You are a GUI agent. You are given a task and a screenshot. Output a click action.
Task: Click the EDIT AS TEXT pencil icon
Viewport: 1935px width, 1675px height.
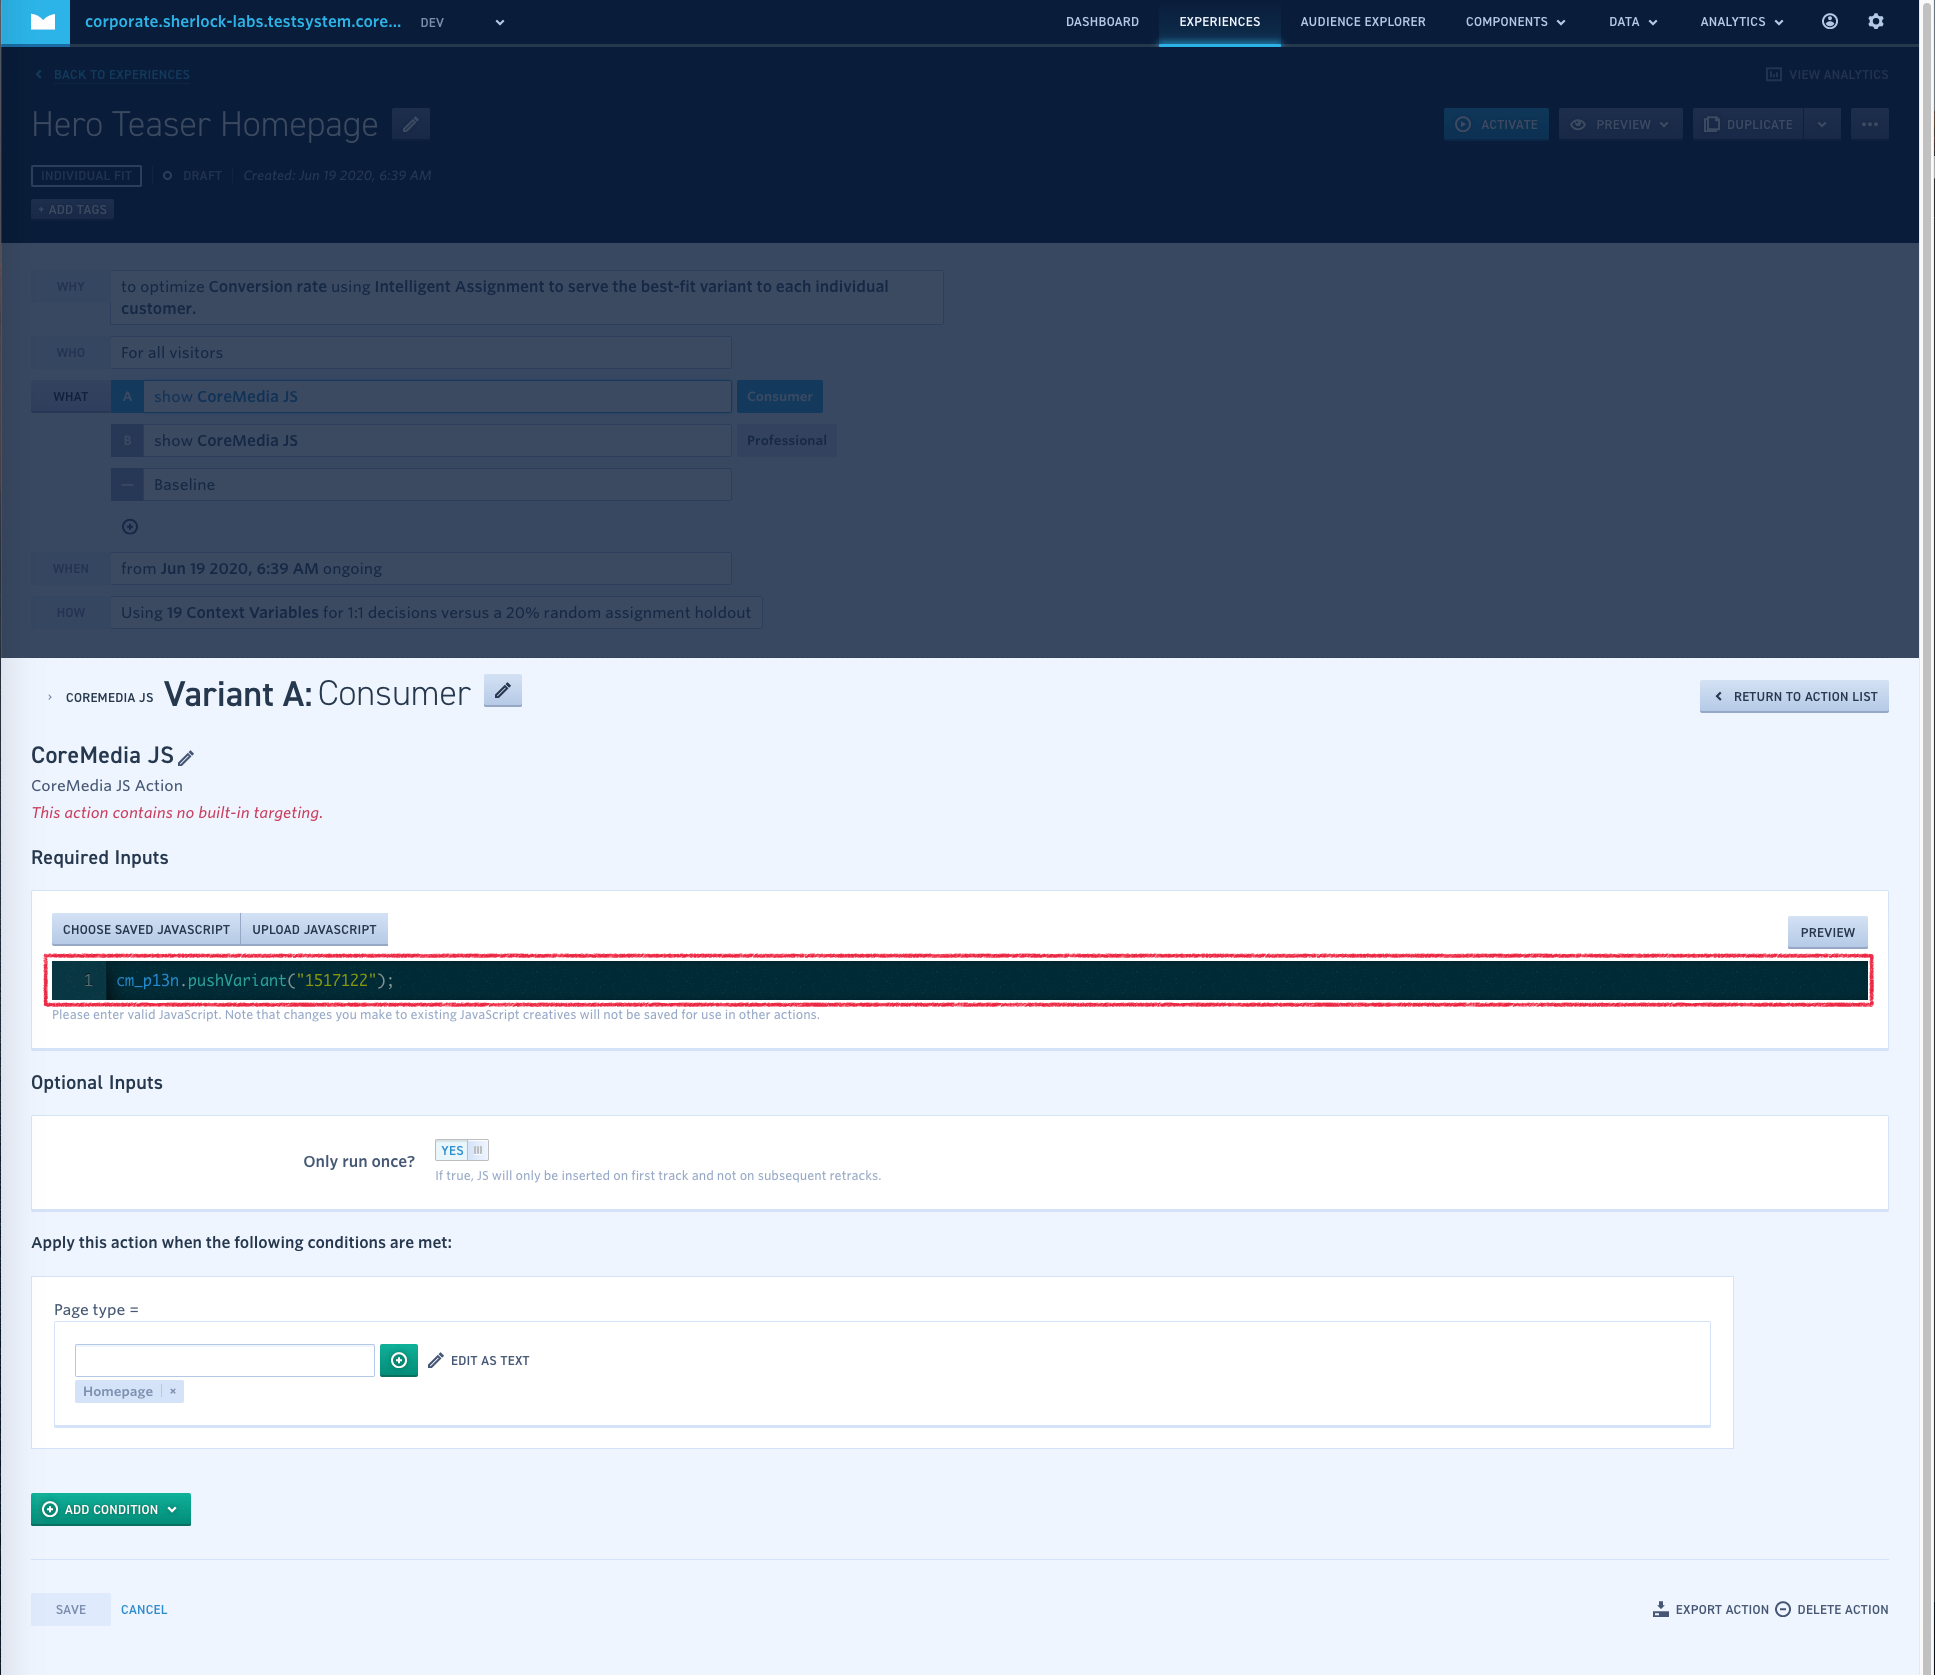438,1359
